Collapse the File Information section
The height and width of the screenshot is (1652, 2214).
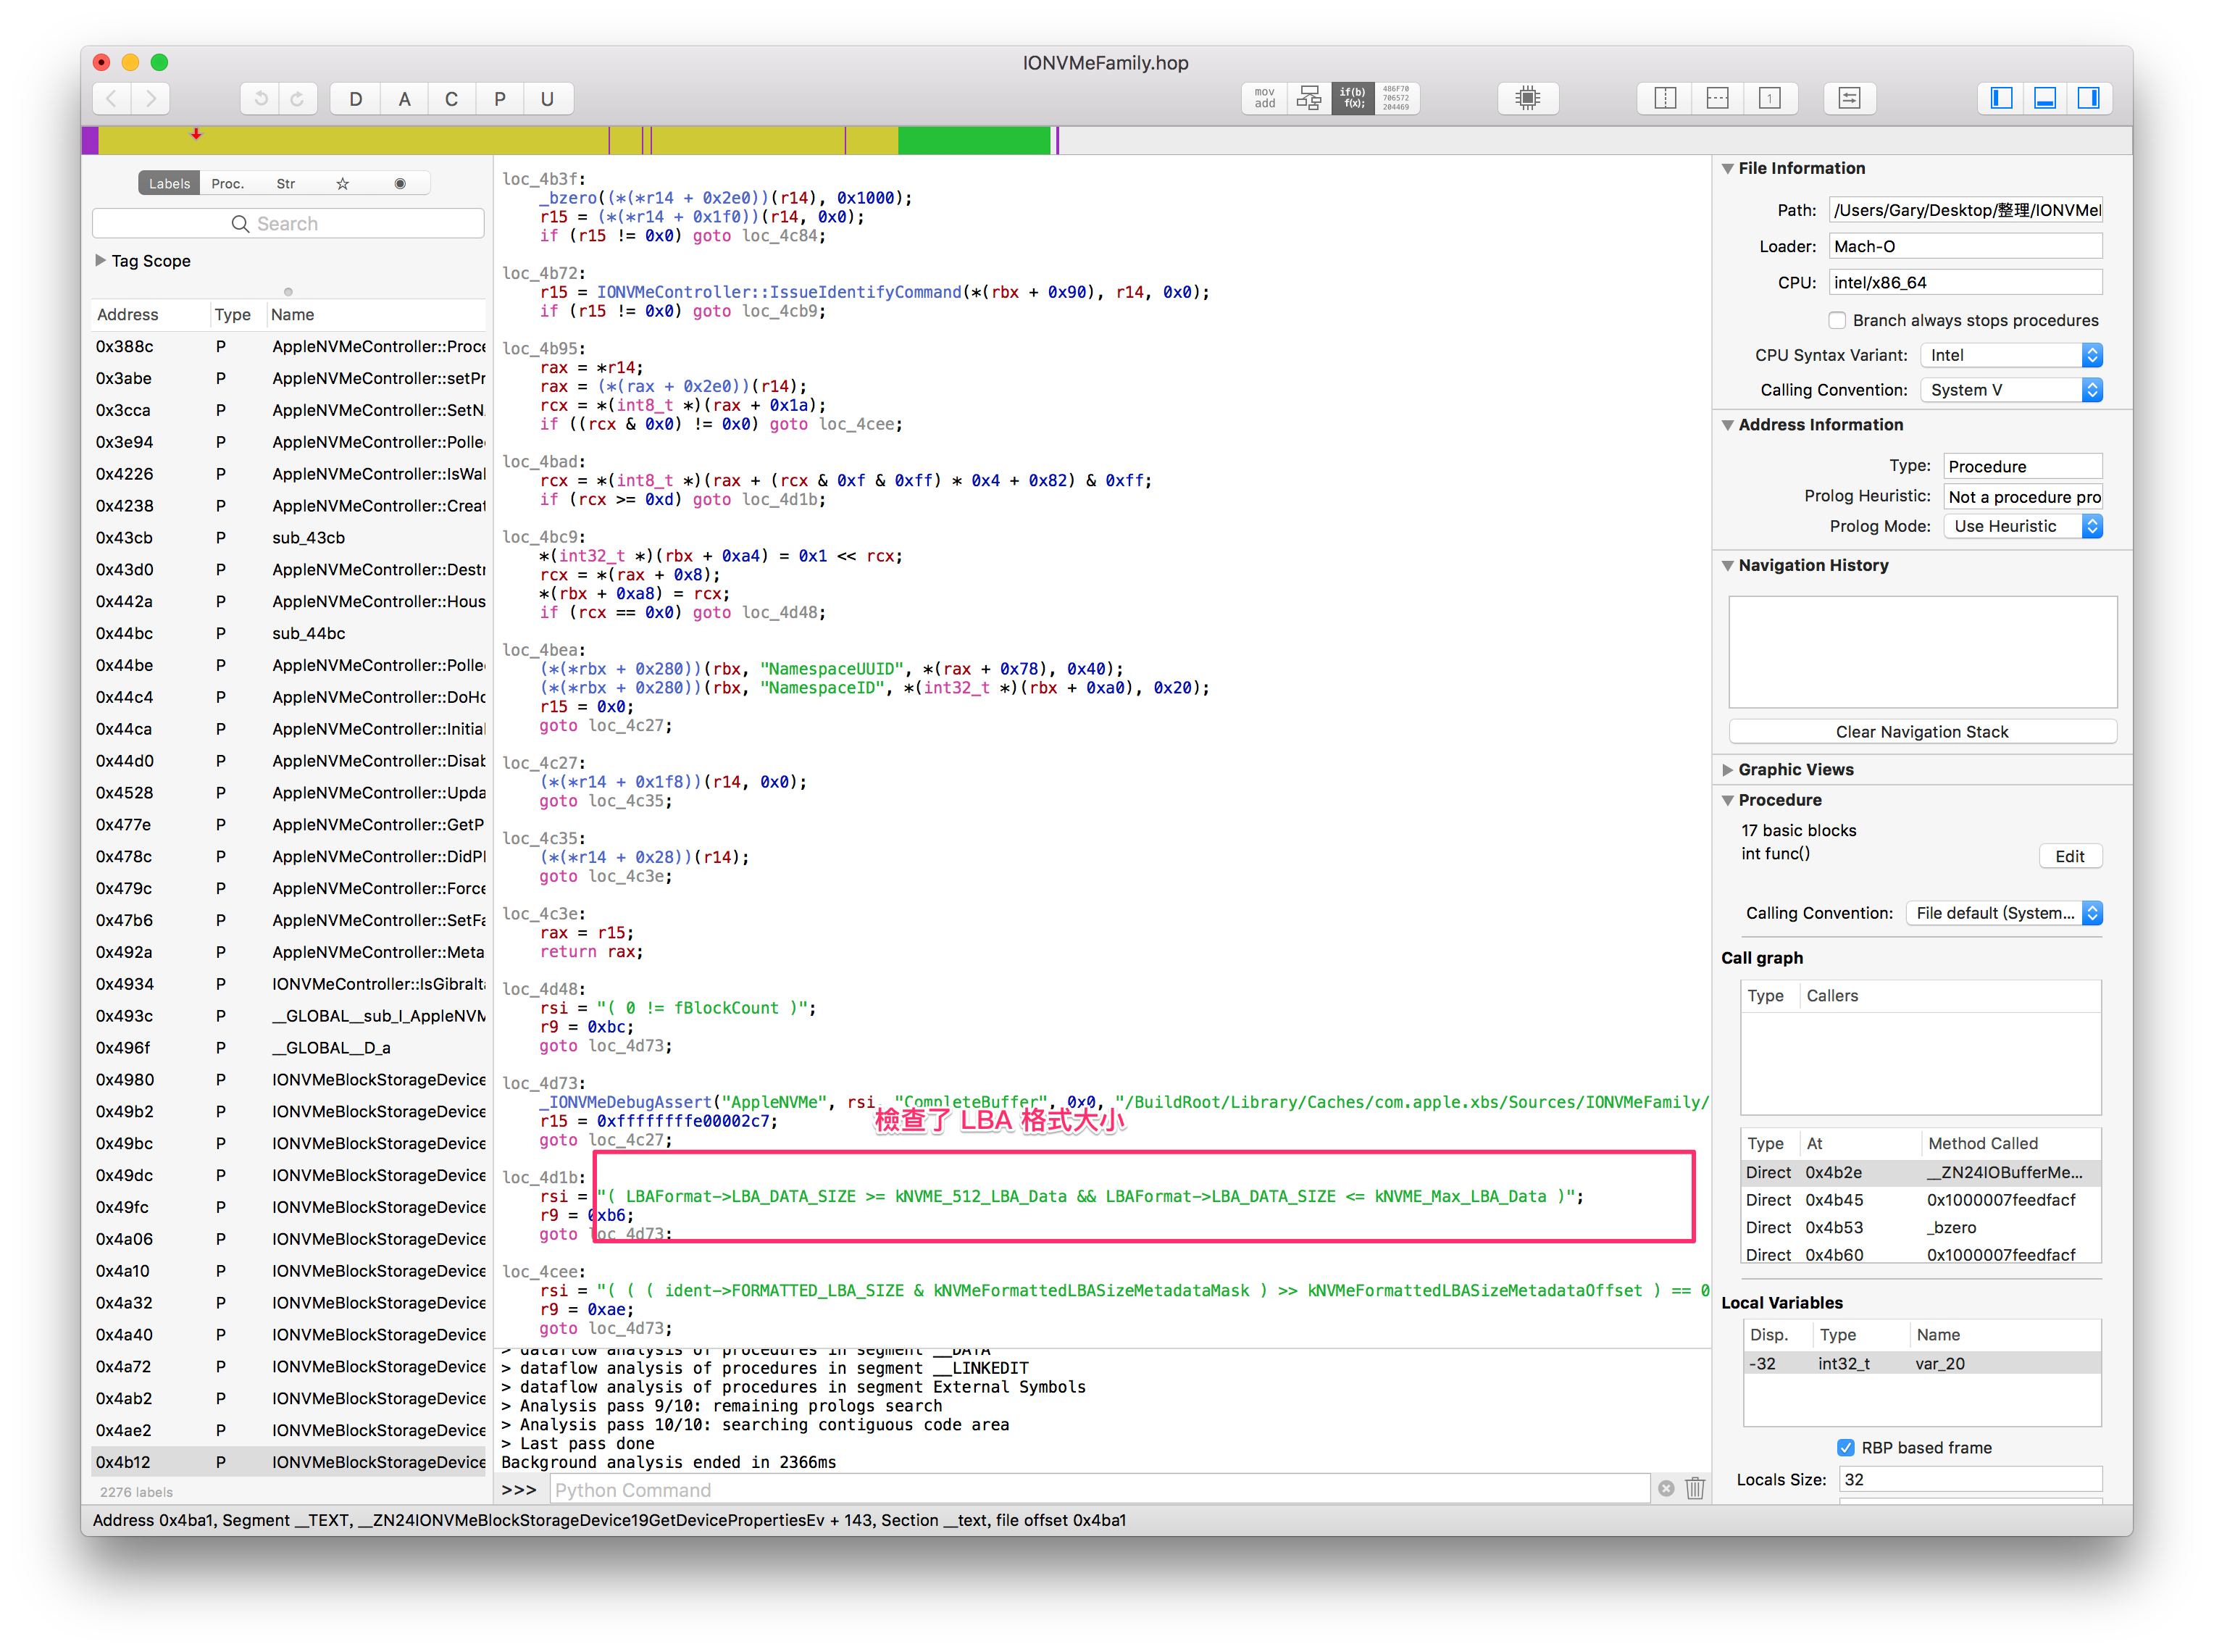coord(1727,168)
